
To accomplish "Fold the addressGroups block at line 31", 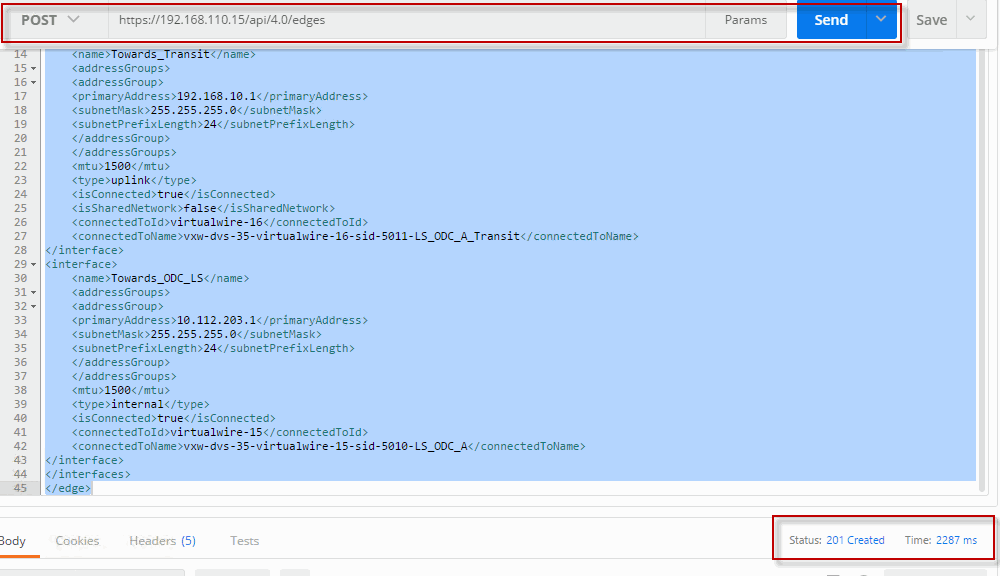I will pos(36,293).
